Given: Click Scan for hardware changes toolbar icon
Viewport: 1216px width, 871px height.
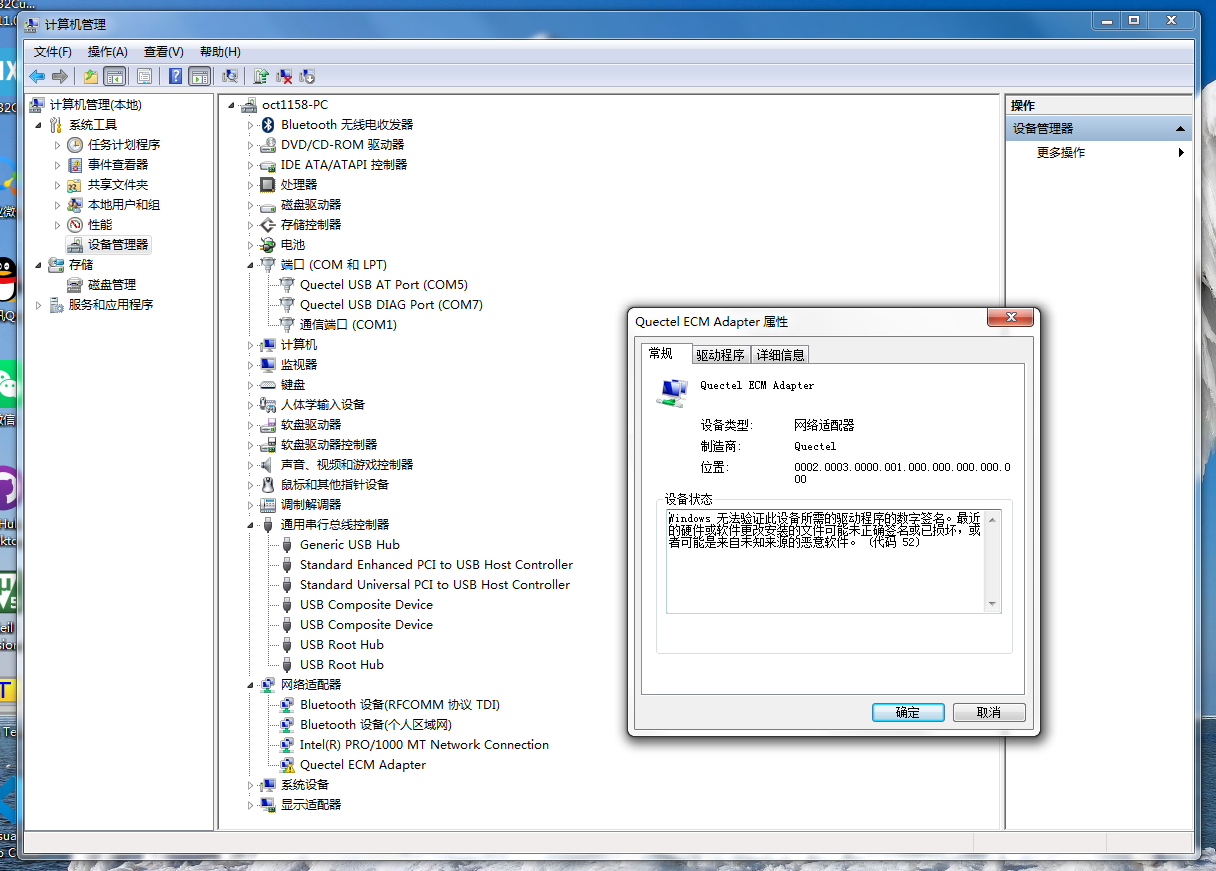Looking at the screenshot, I should click(230, 76).
